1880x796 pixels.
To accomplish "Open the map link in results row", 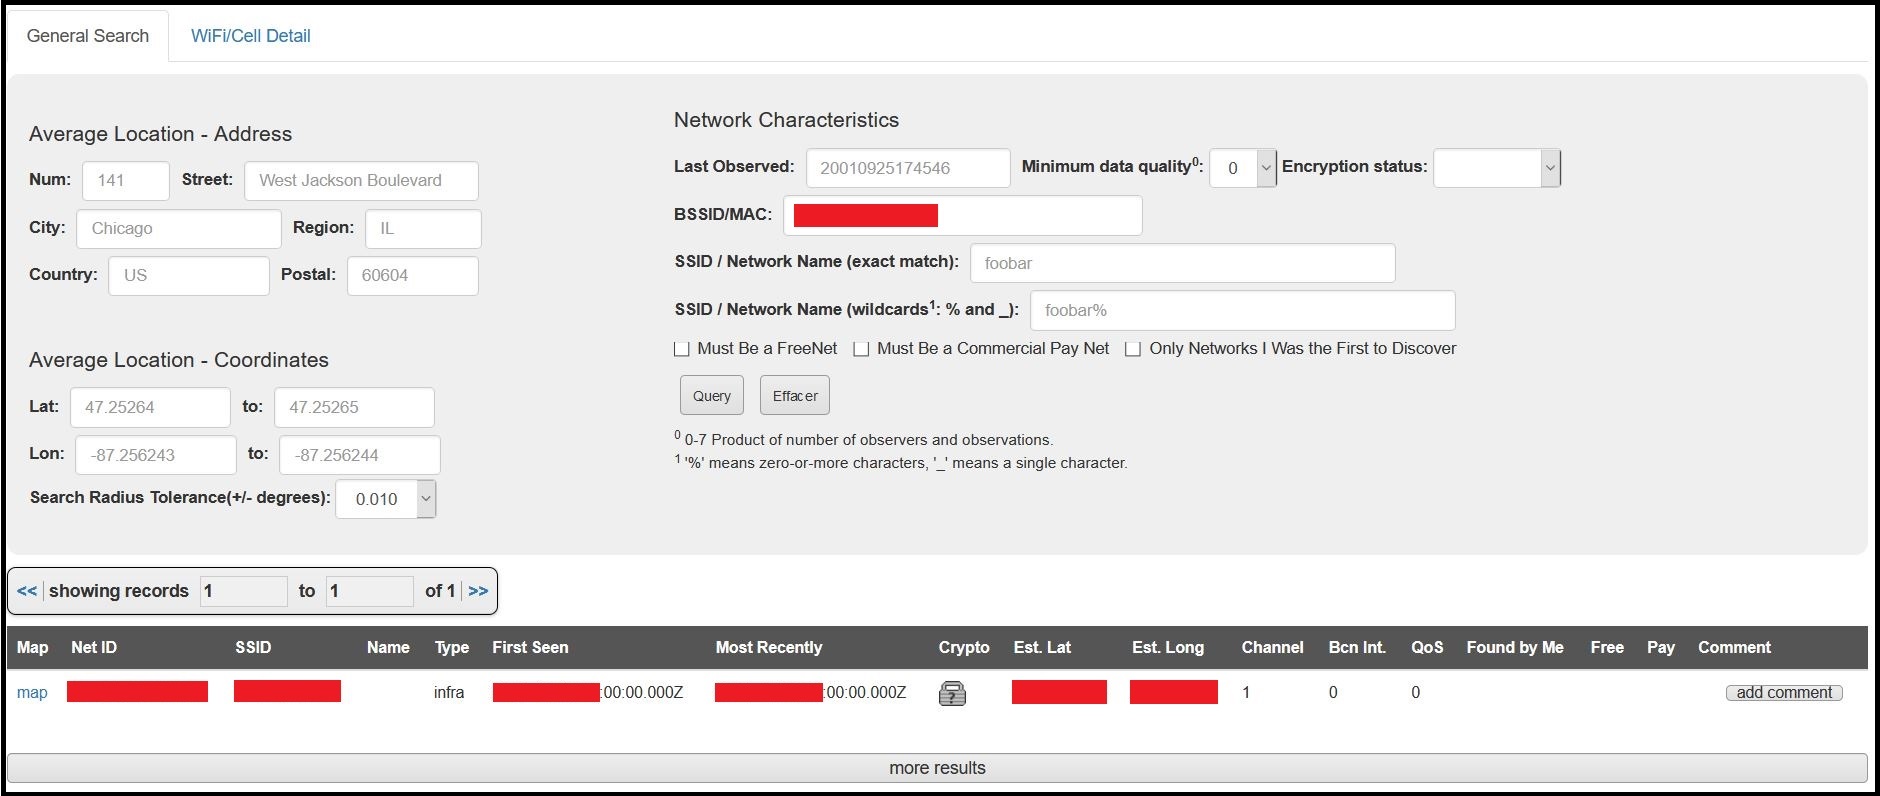I will [32, 693].
